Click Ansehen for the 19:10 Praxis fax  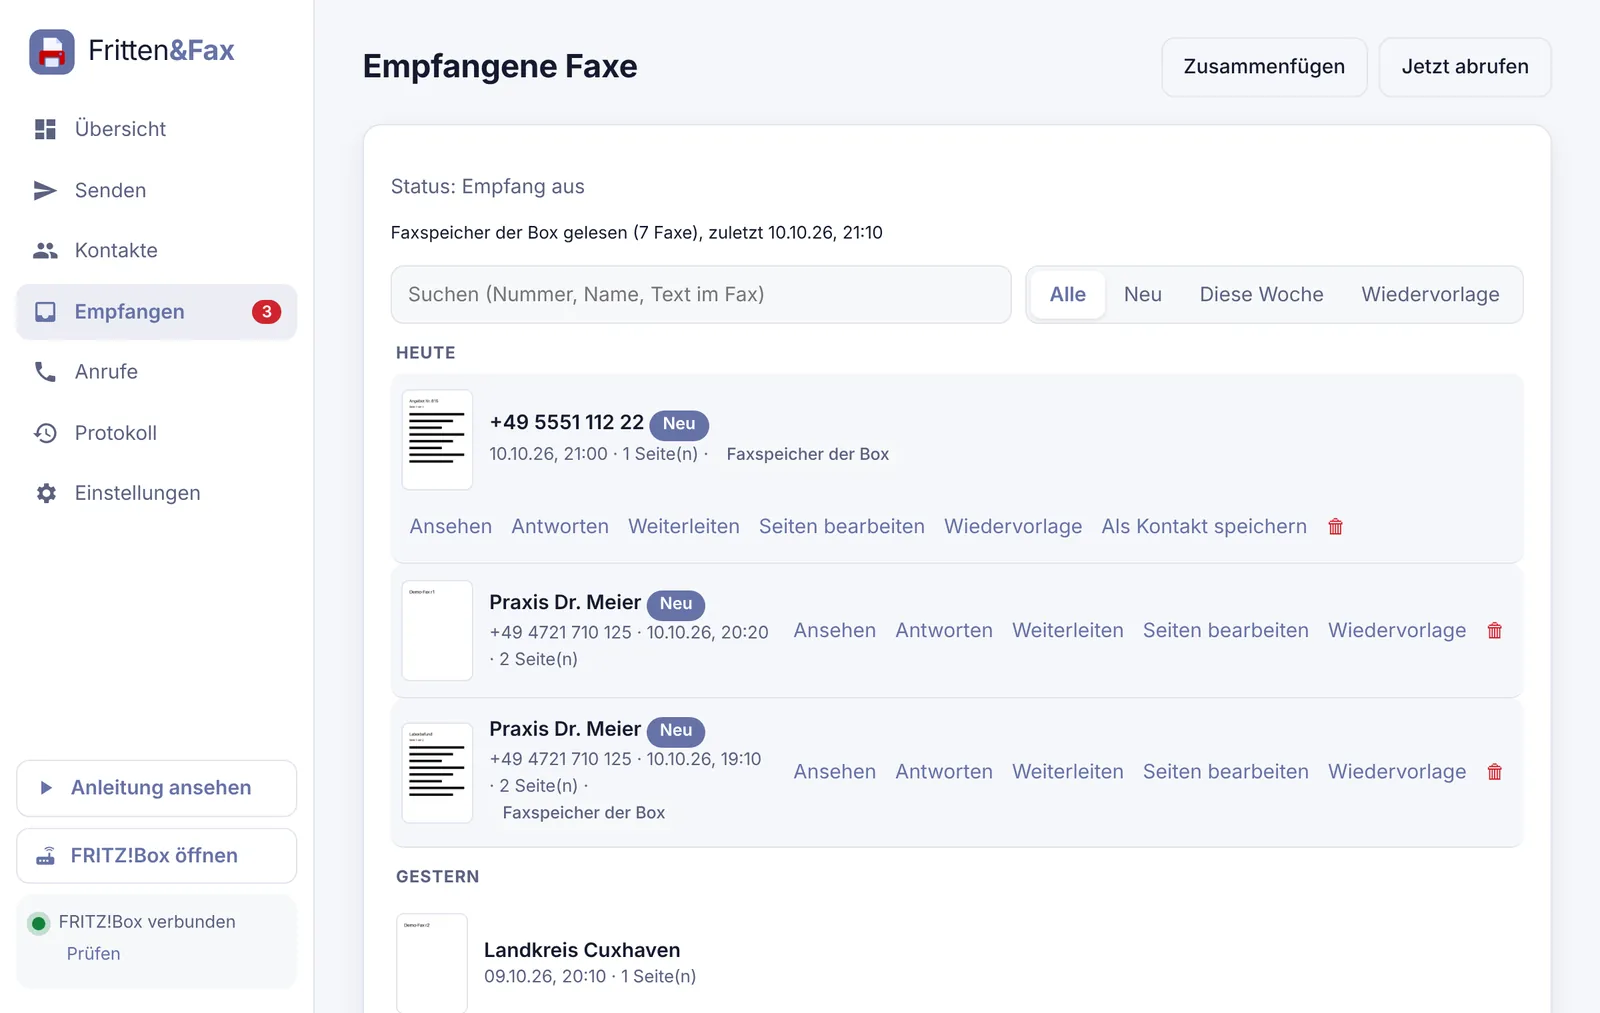click(835, 772)
